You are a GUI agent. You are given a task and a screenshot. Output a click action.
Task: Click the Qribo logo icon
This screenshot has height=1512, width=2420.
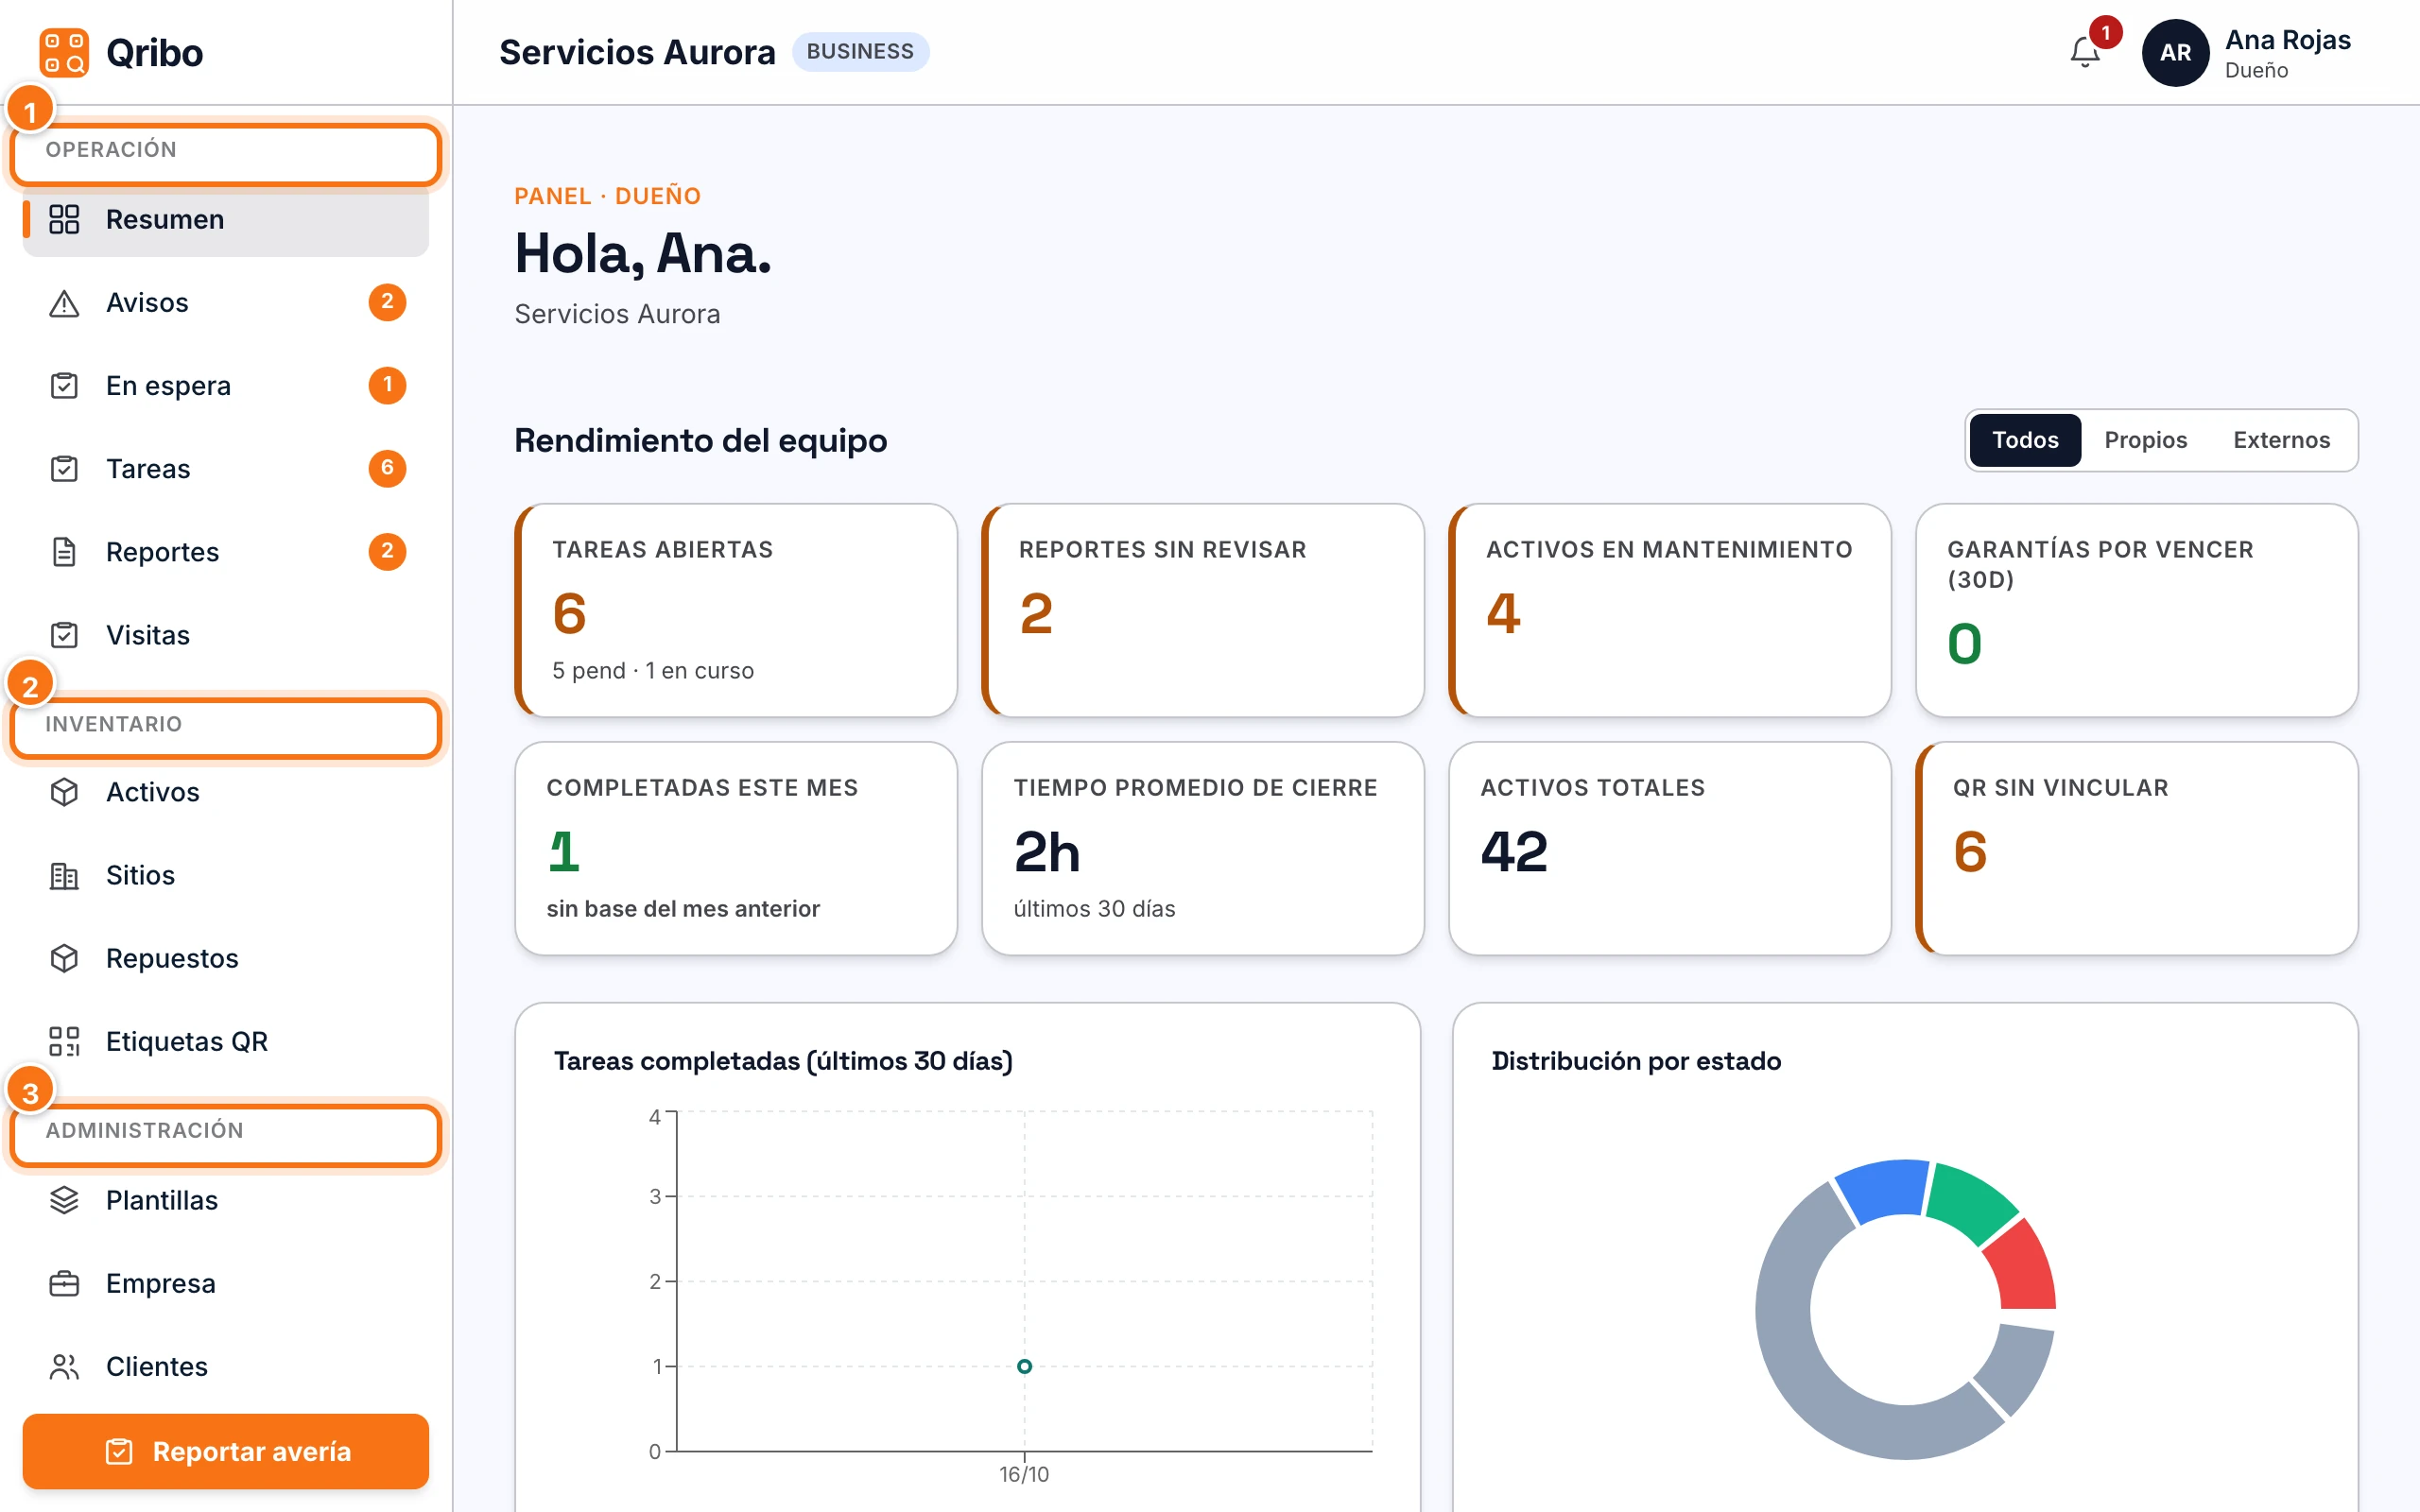pos(64,52)
